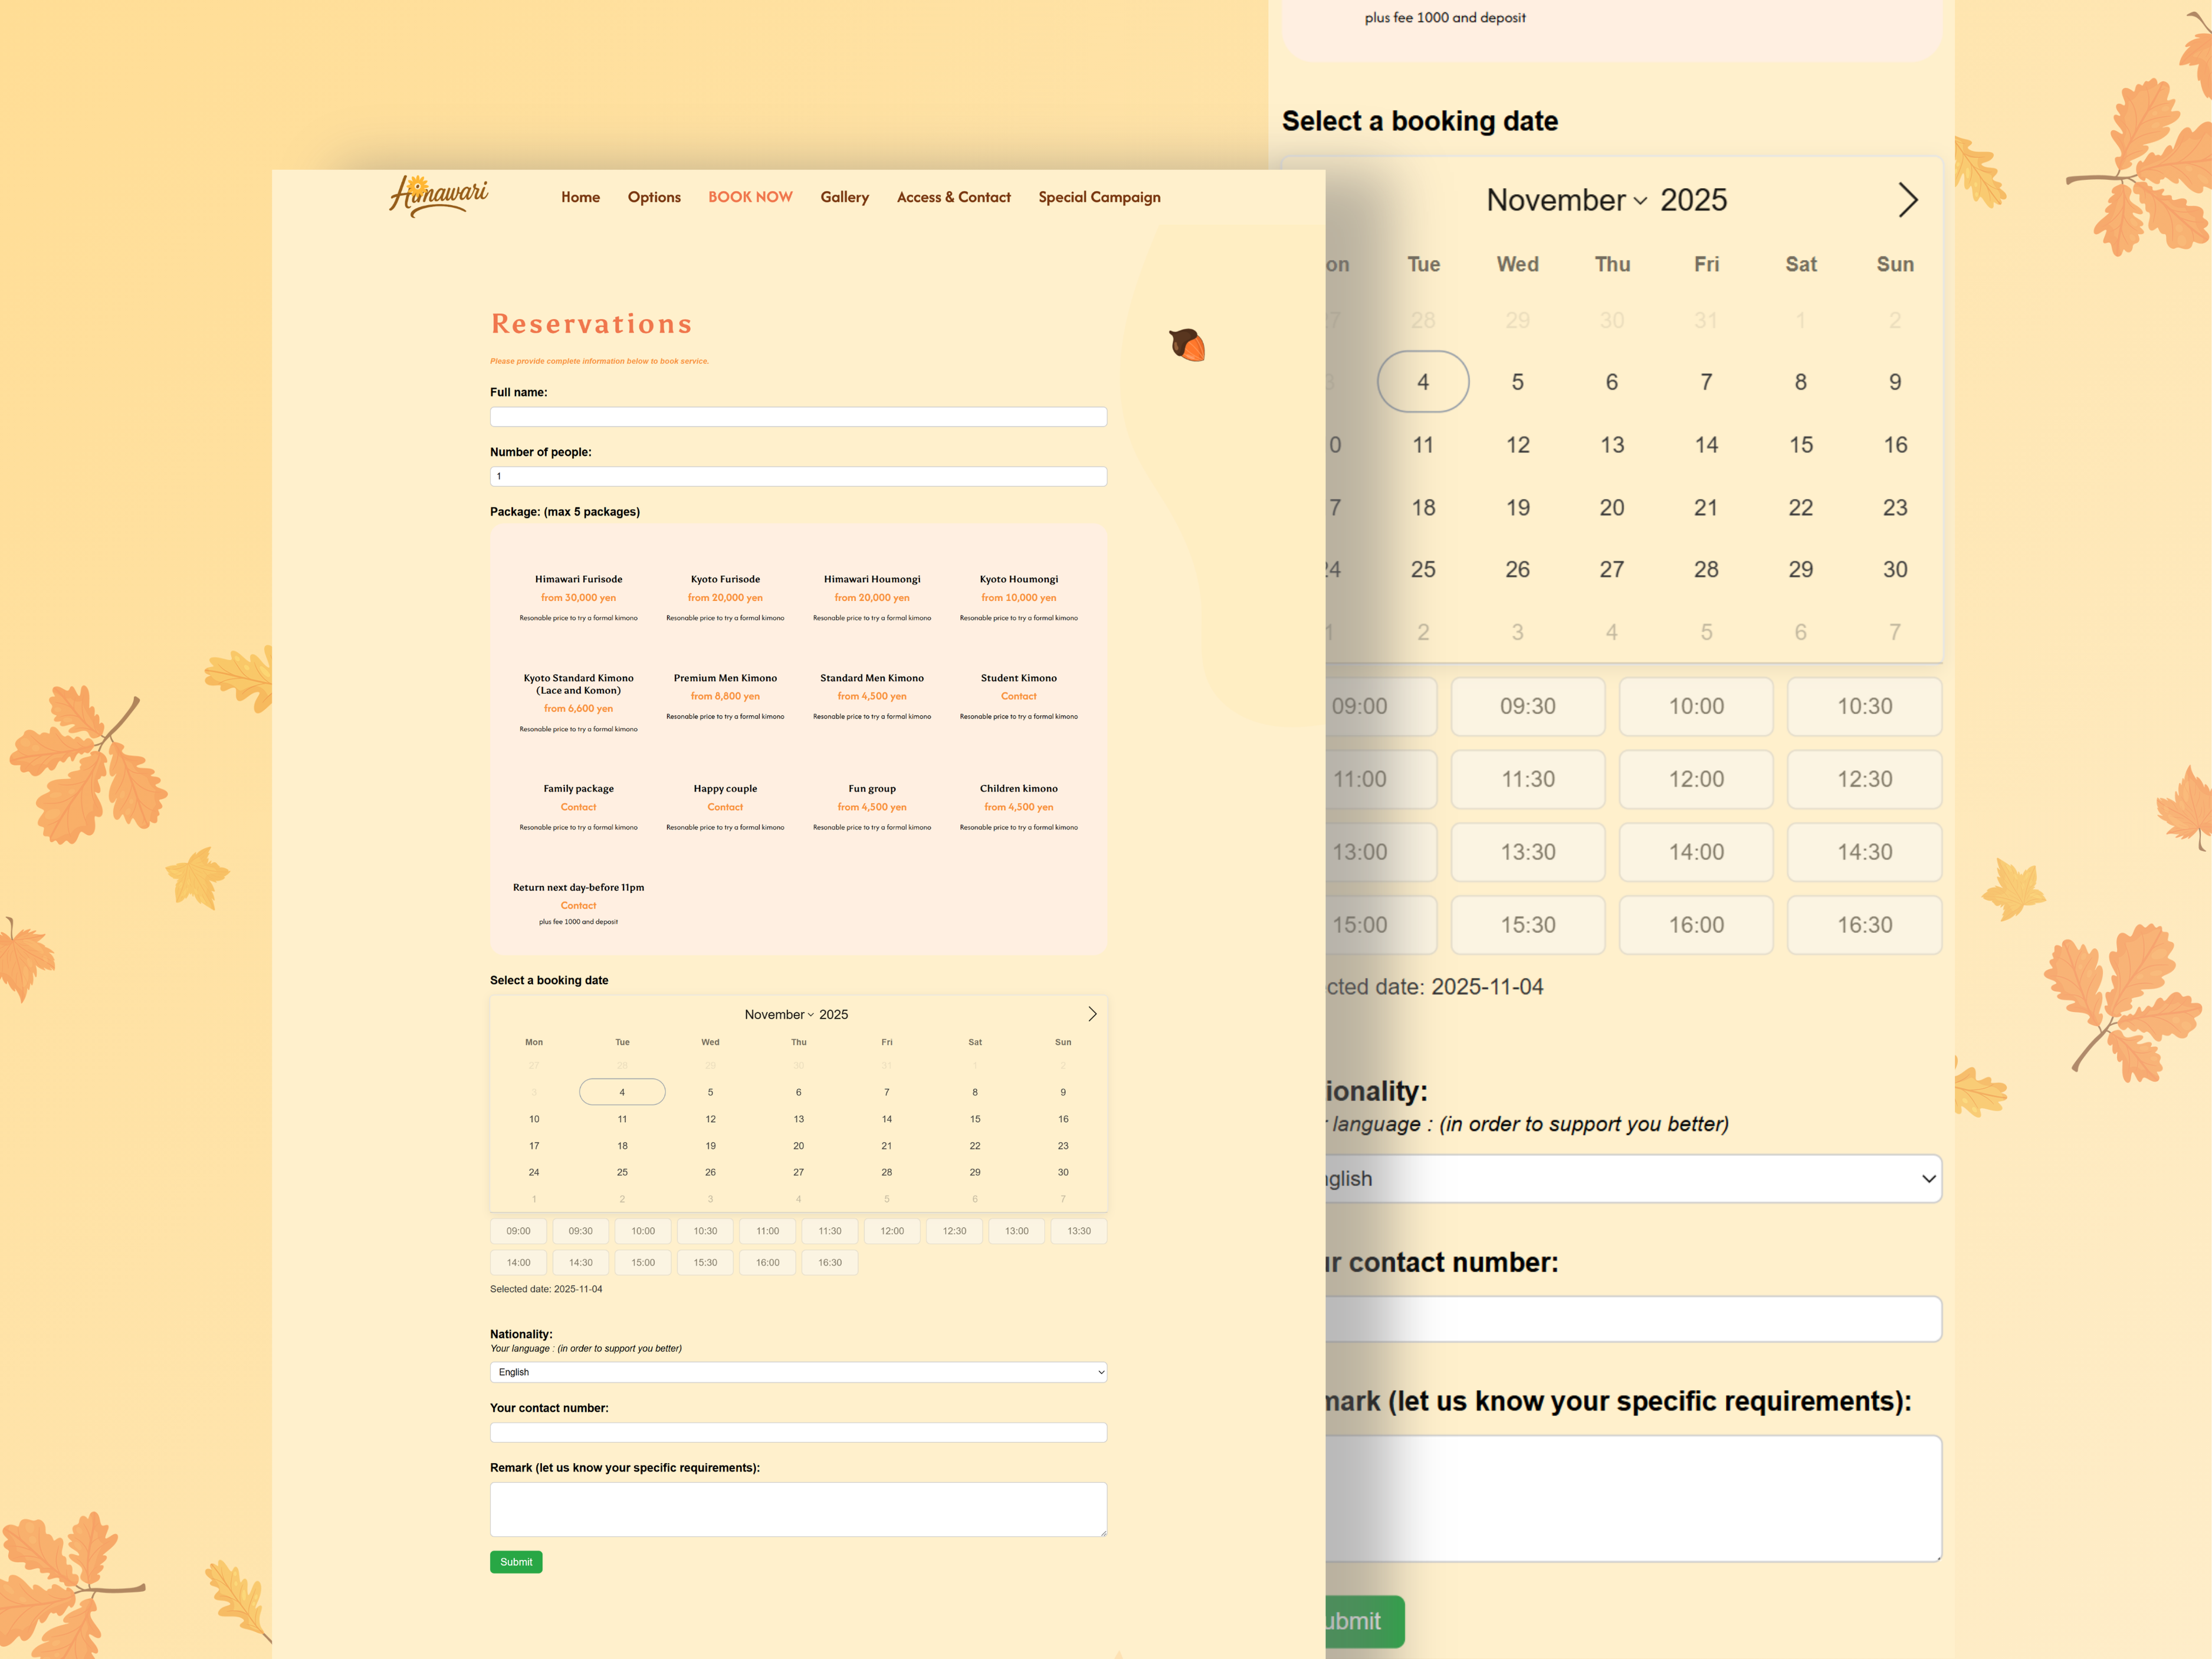Click the Full name input field
The height and width of the screenshot is (1659, 2212).
797,417
